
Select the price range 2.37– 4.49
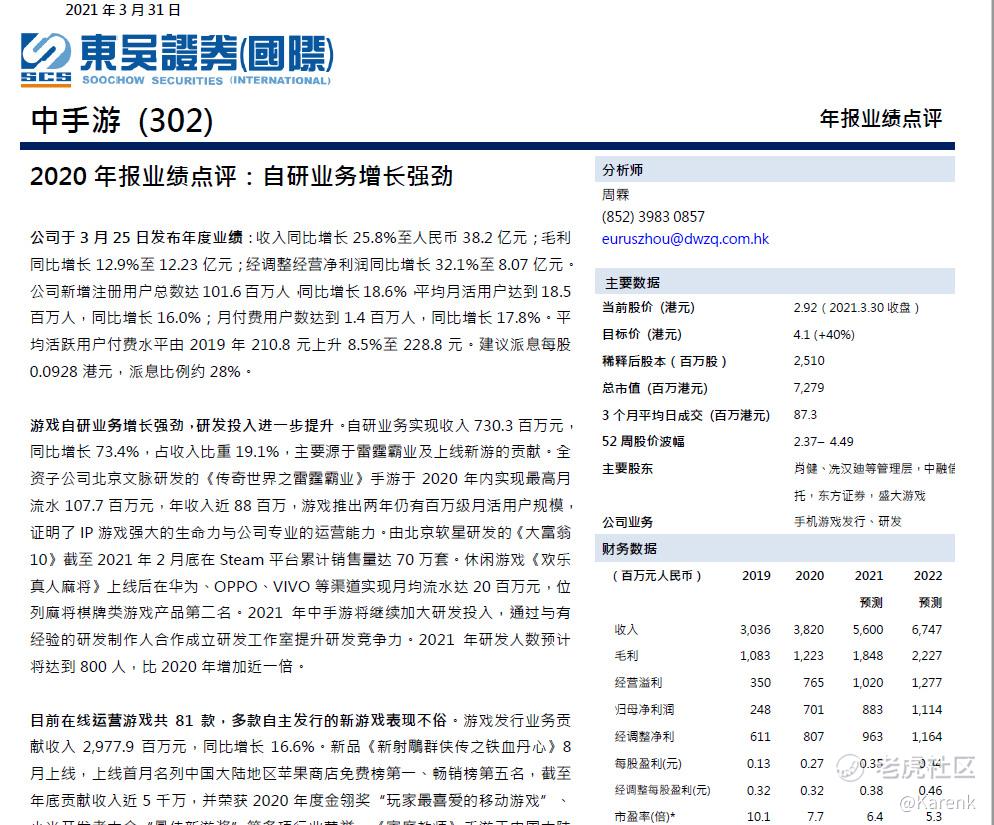[x=823, y=441]
